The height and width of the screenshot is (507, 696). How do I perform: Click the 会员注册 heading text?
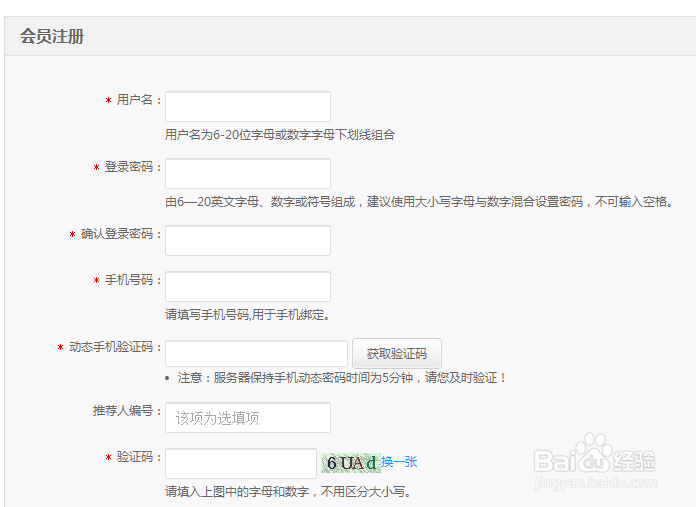point(52,36)
